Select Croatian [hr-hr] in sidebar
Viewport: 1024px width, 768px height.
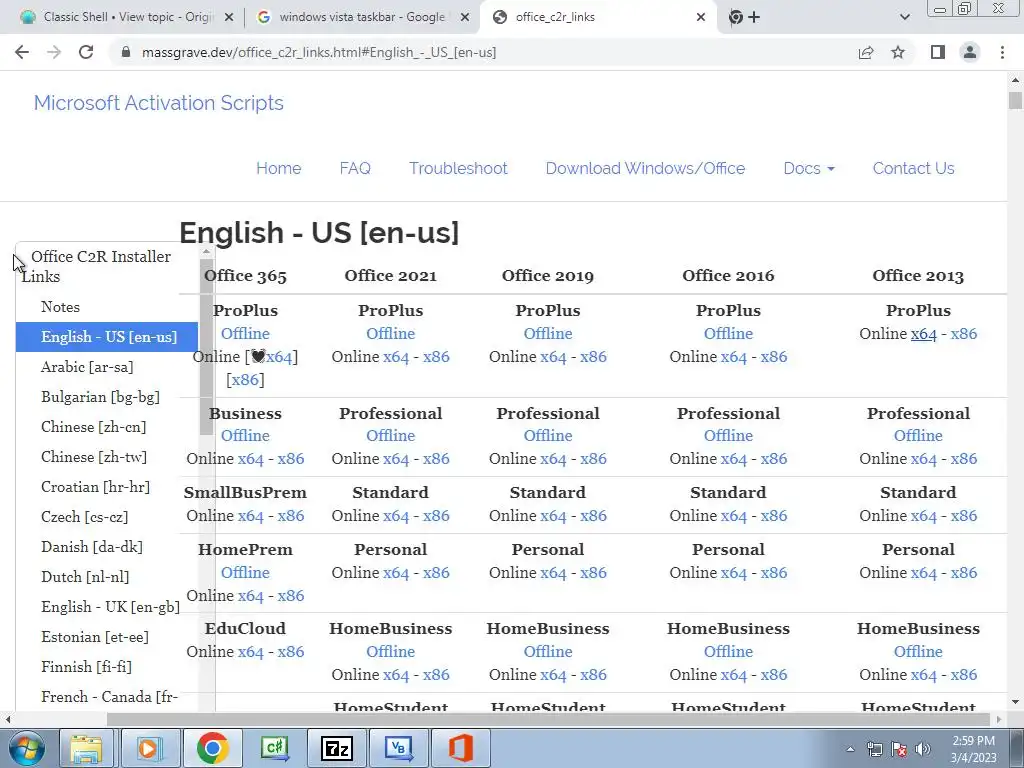pos(95,487)
